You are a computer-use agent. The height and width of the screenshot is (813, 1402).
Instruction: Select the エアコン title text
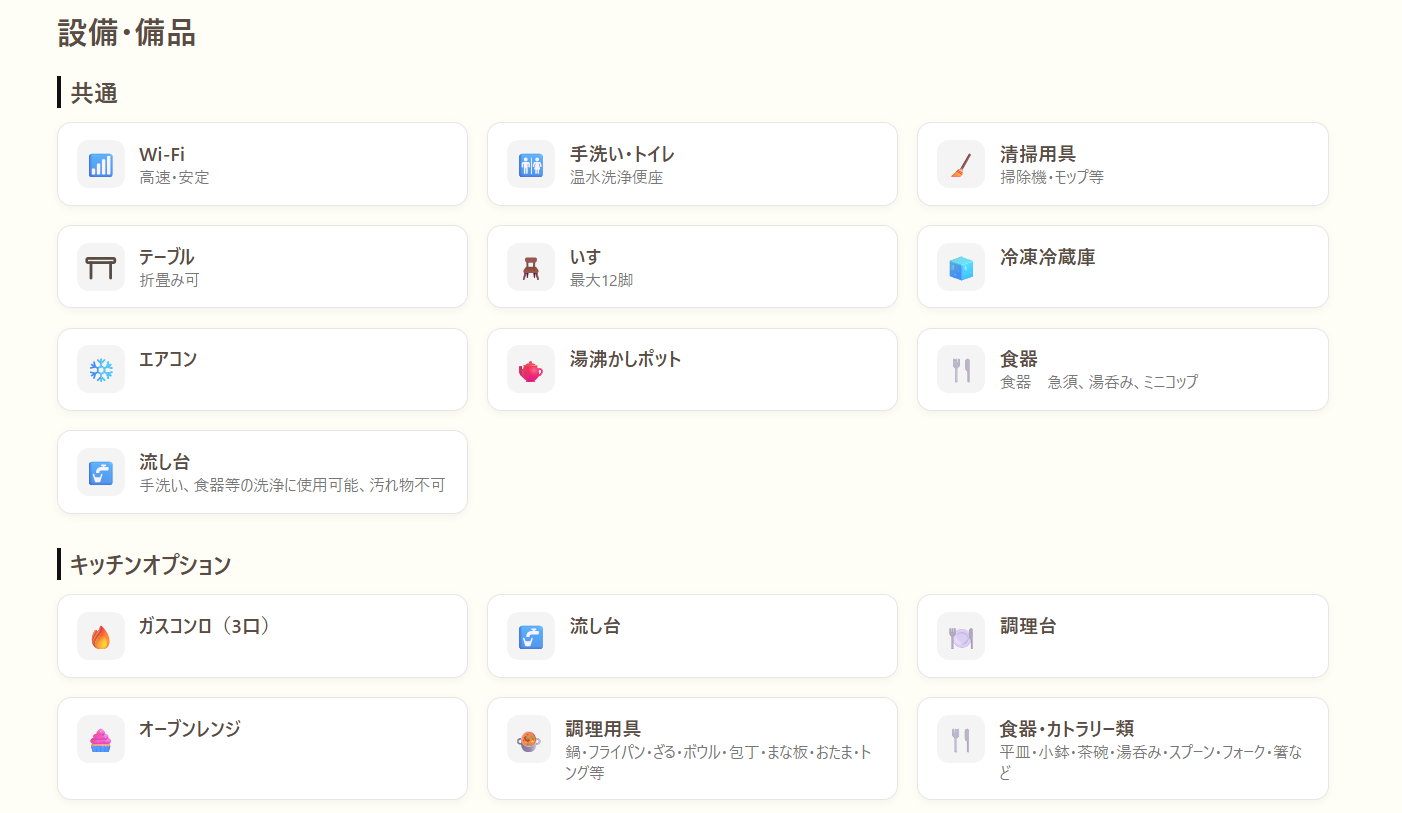tap(168, 360)
